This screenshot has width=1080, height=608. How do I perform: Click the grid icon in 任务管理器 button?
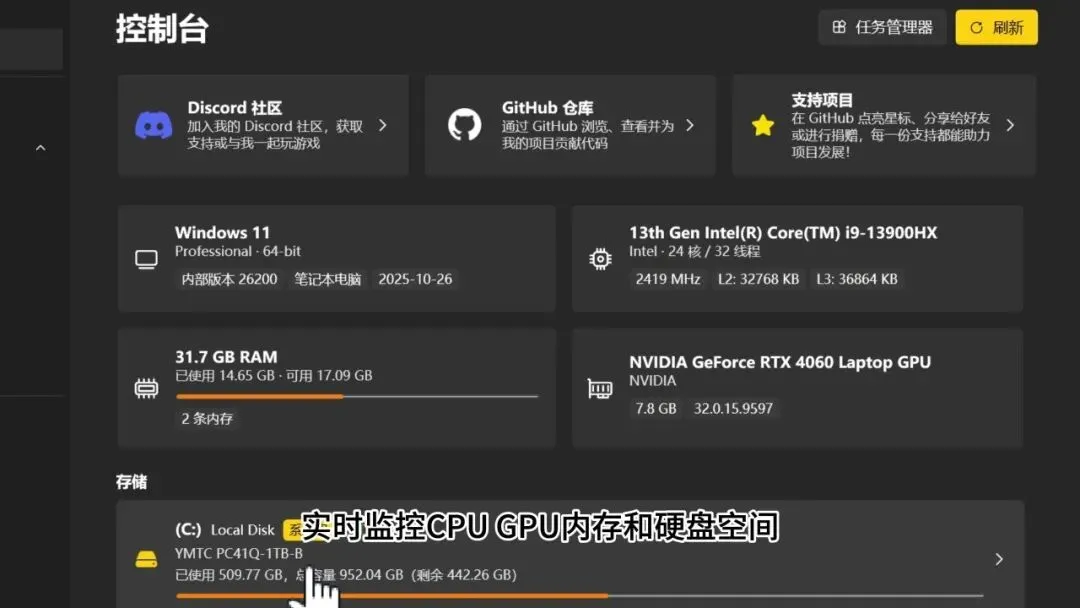[839, 28]
